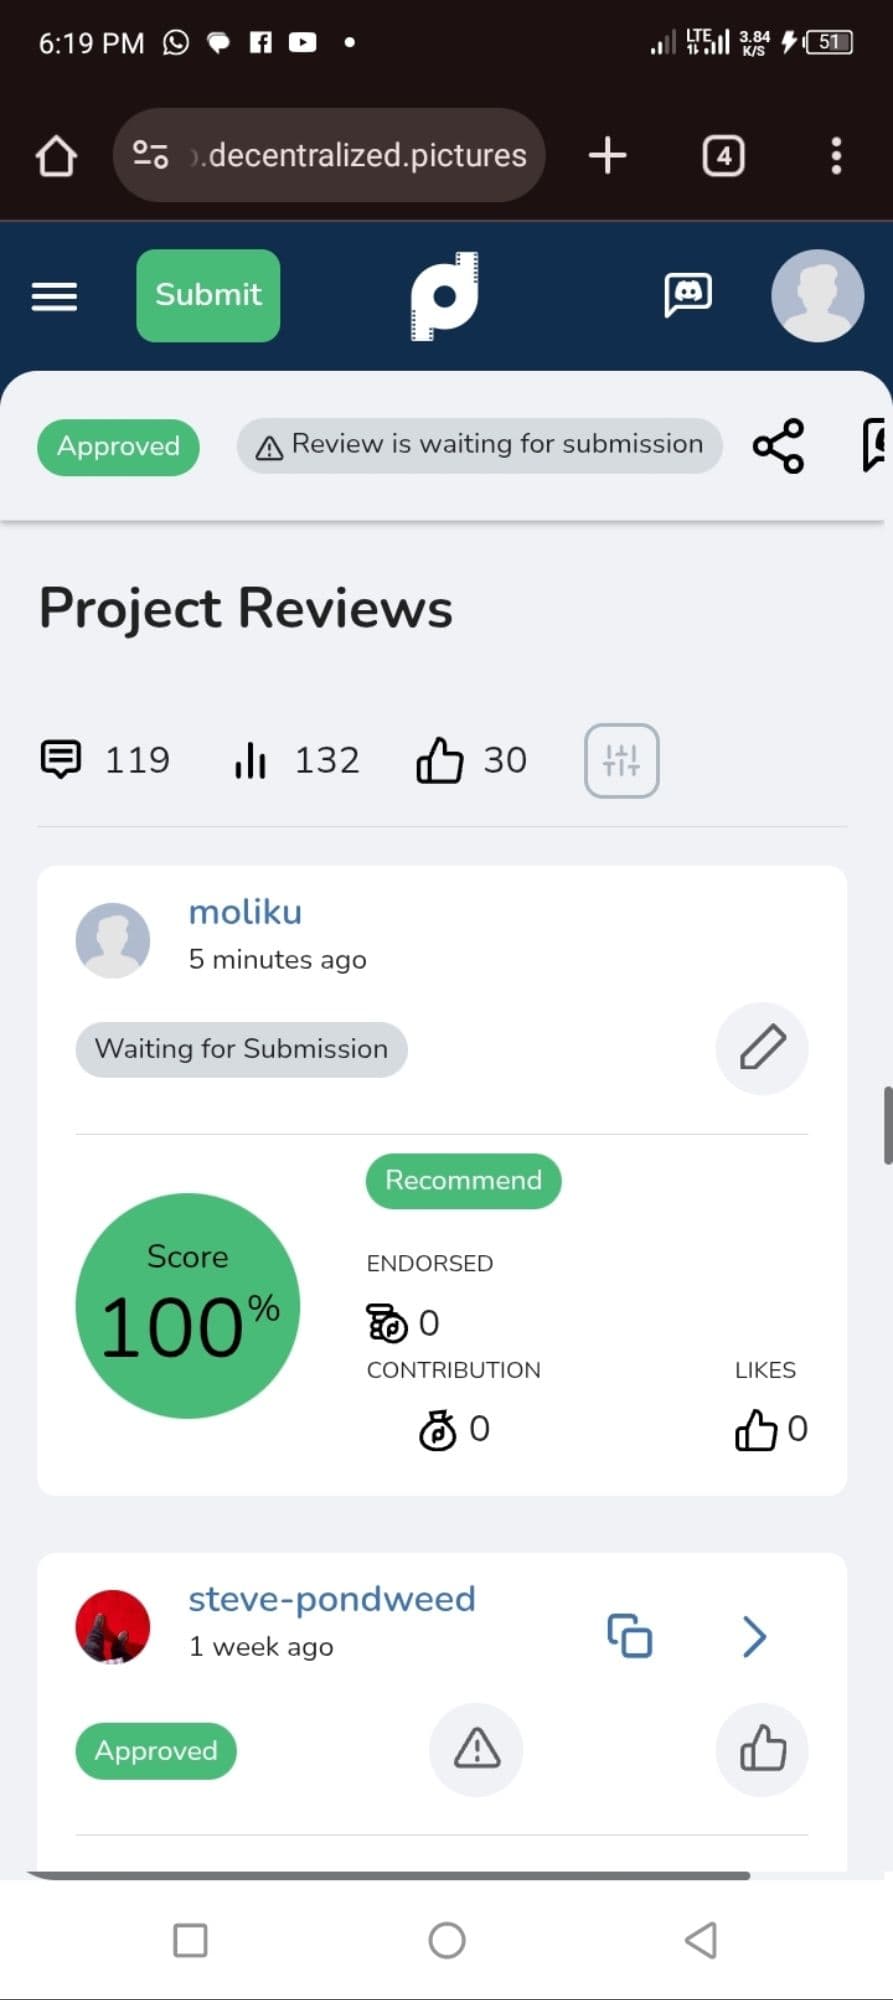
Task: Open the browser tab switcher
Action: tap(723, 156)
